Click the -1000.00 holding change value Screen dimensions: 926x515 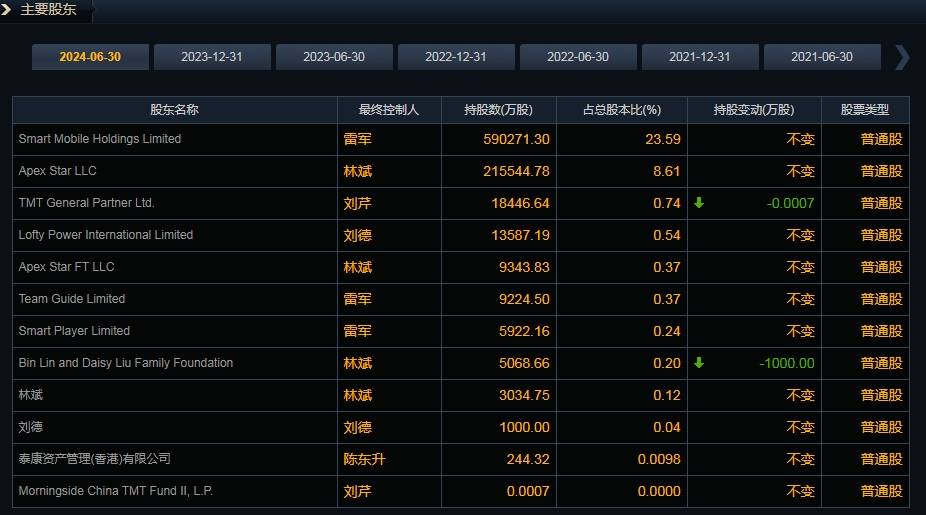787,363
